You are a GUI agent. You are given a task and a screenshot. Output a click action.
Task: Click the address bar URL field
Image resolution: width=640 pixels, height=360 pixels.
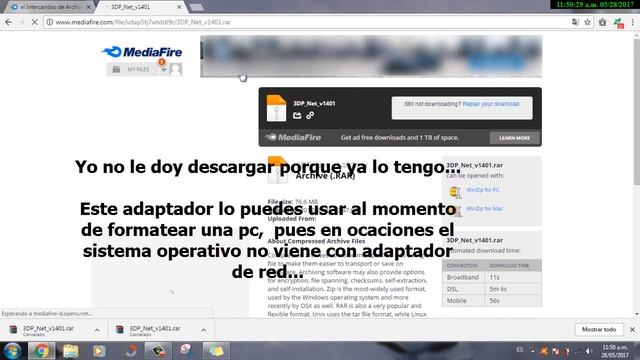[306, 22]
